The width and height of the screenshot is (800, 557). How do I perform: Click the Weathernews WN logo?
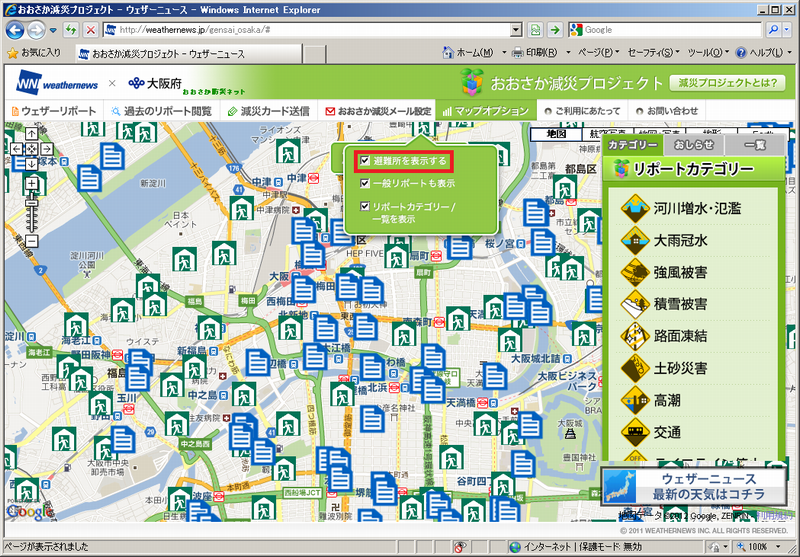[57, 83]
